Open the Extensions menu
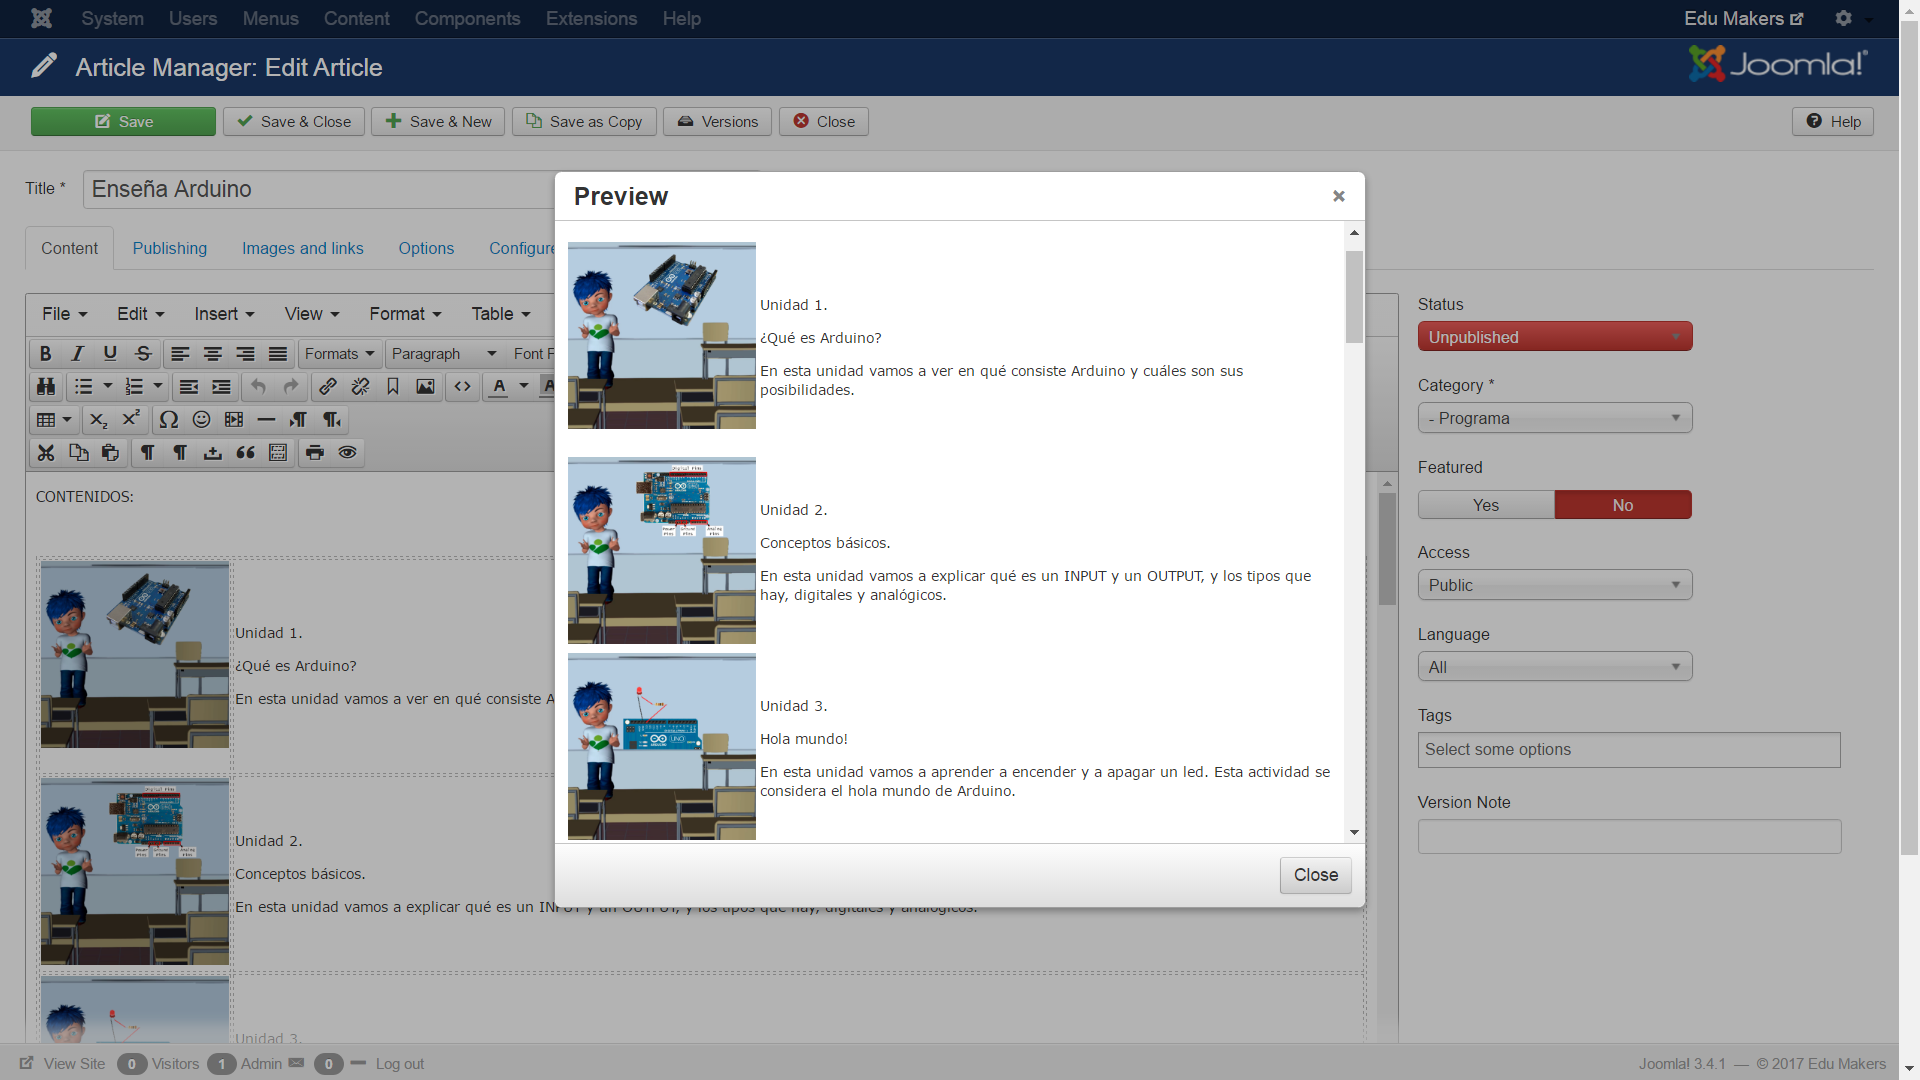Screen dimensions: 1920x1080 point(591,18)
